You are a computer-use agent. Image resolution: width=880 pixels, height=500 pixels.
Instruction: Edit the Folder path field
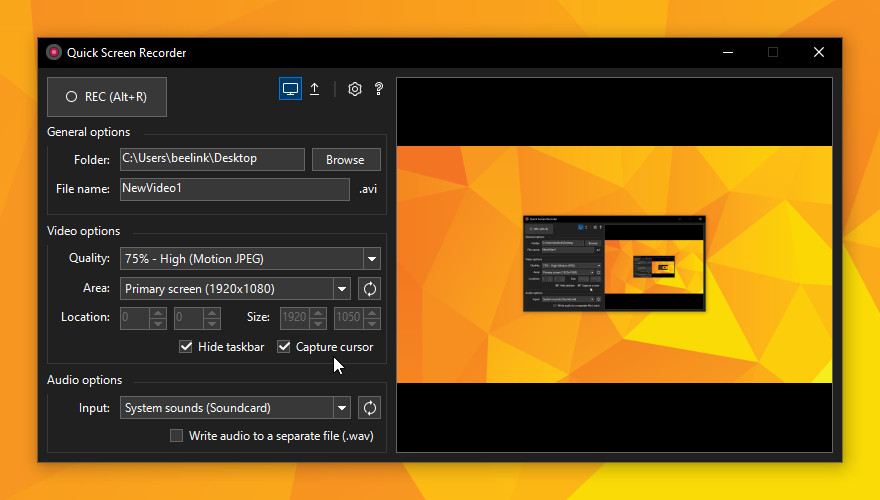coord(212,159)
